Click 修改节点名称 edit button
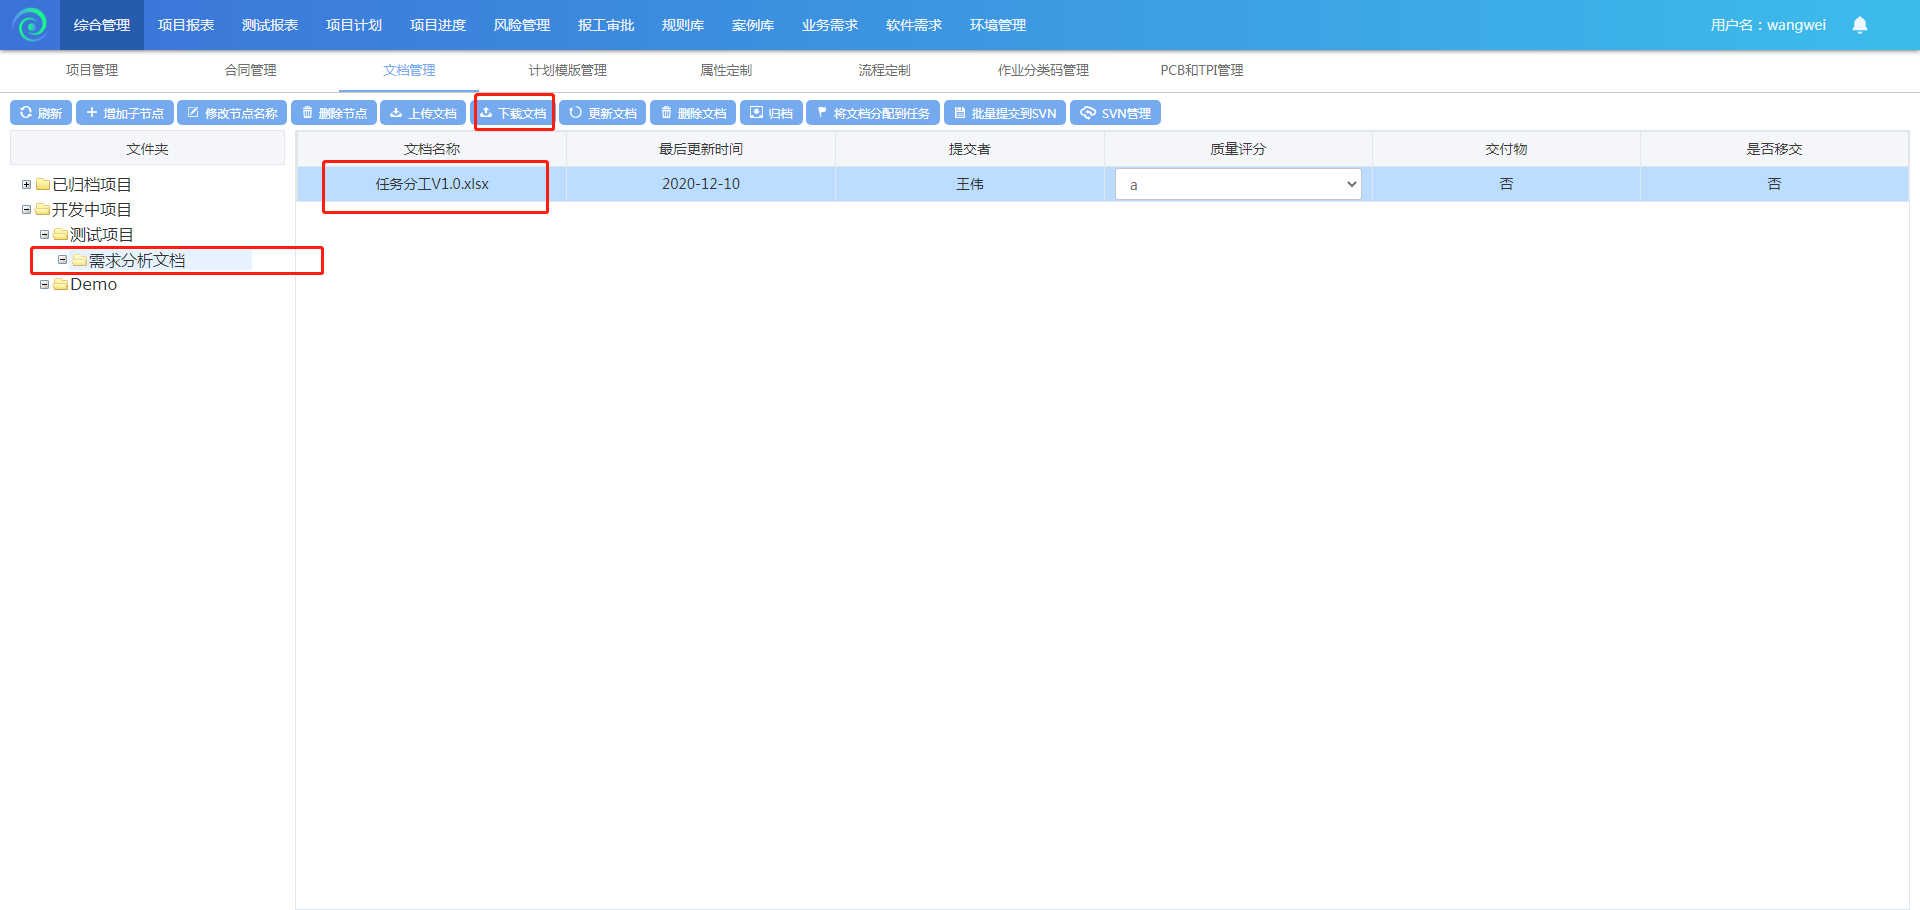Screen dimensions: 1920x910 [x=232, y=113]
